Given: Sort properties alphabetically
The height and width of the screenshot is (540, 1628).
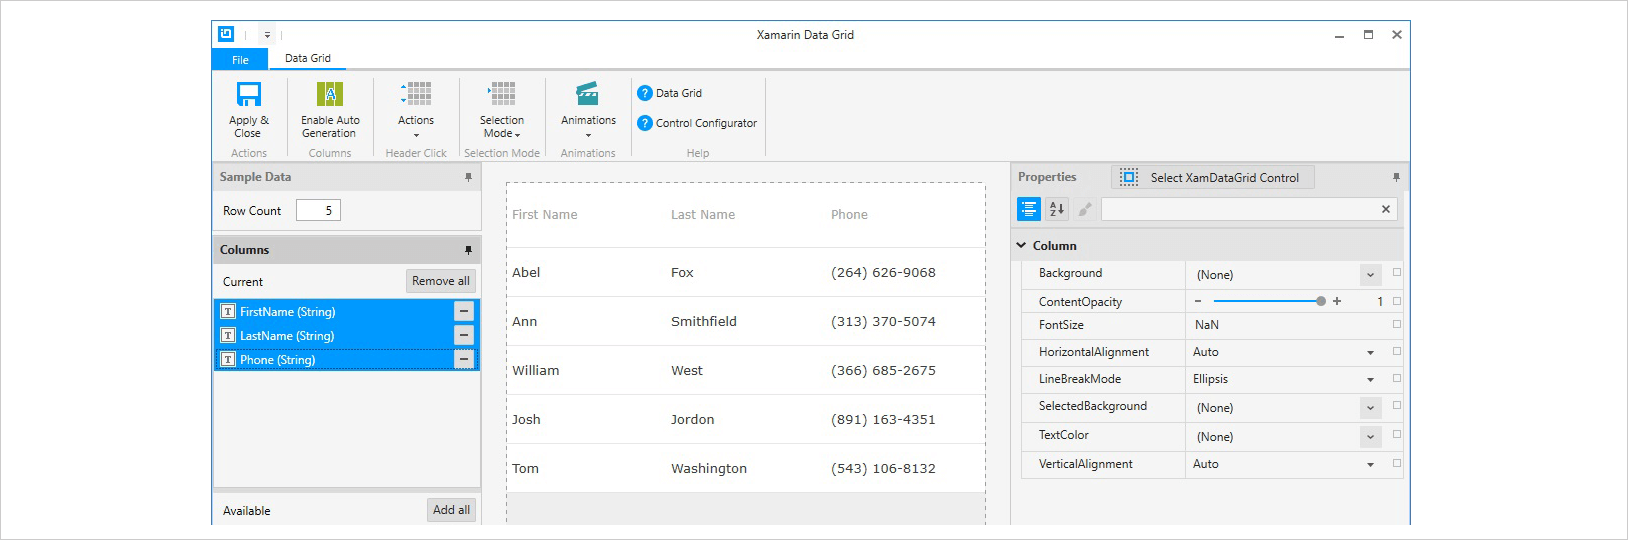Looking at the screenshot, I should 1057,209.
